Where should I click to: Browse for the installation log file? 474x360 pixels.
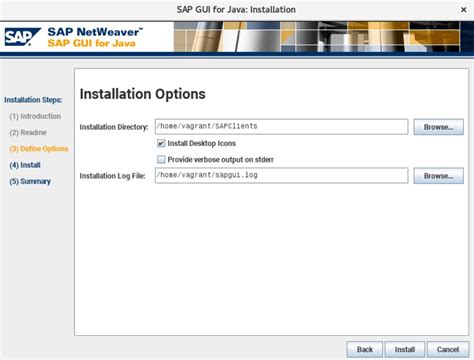click(x=438, y=176)
